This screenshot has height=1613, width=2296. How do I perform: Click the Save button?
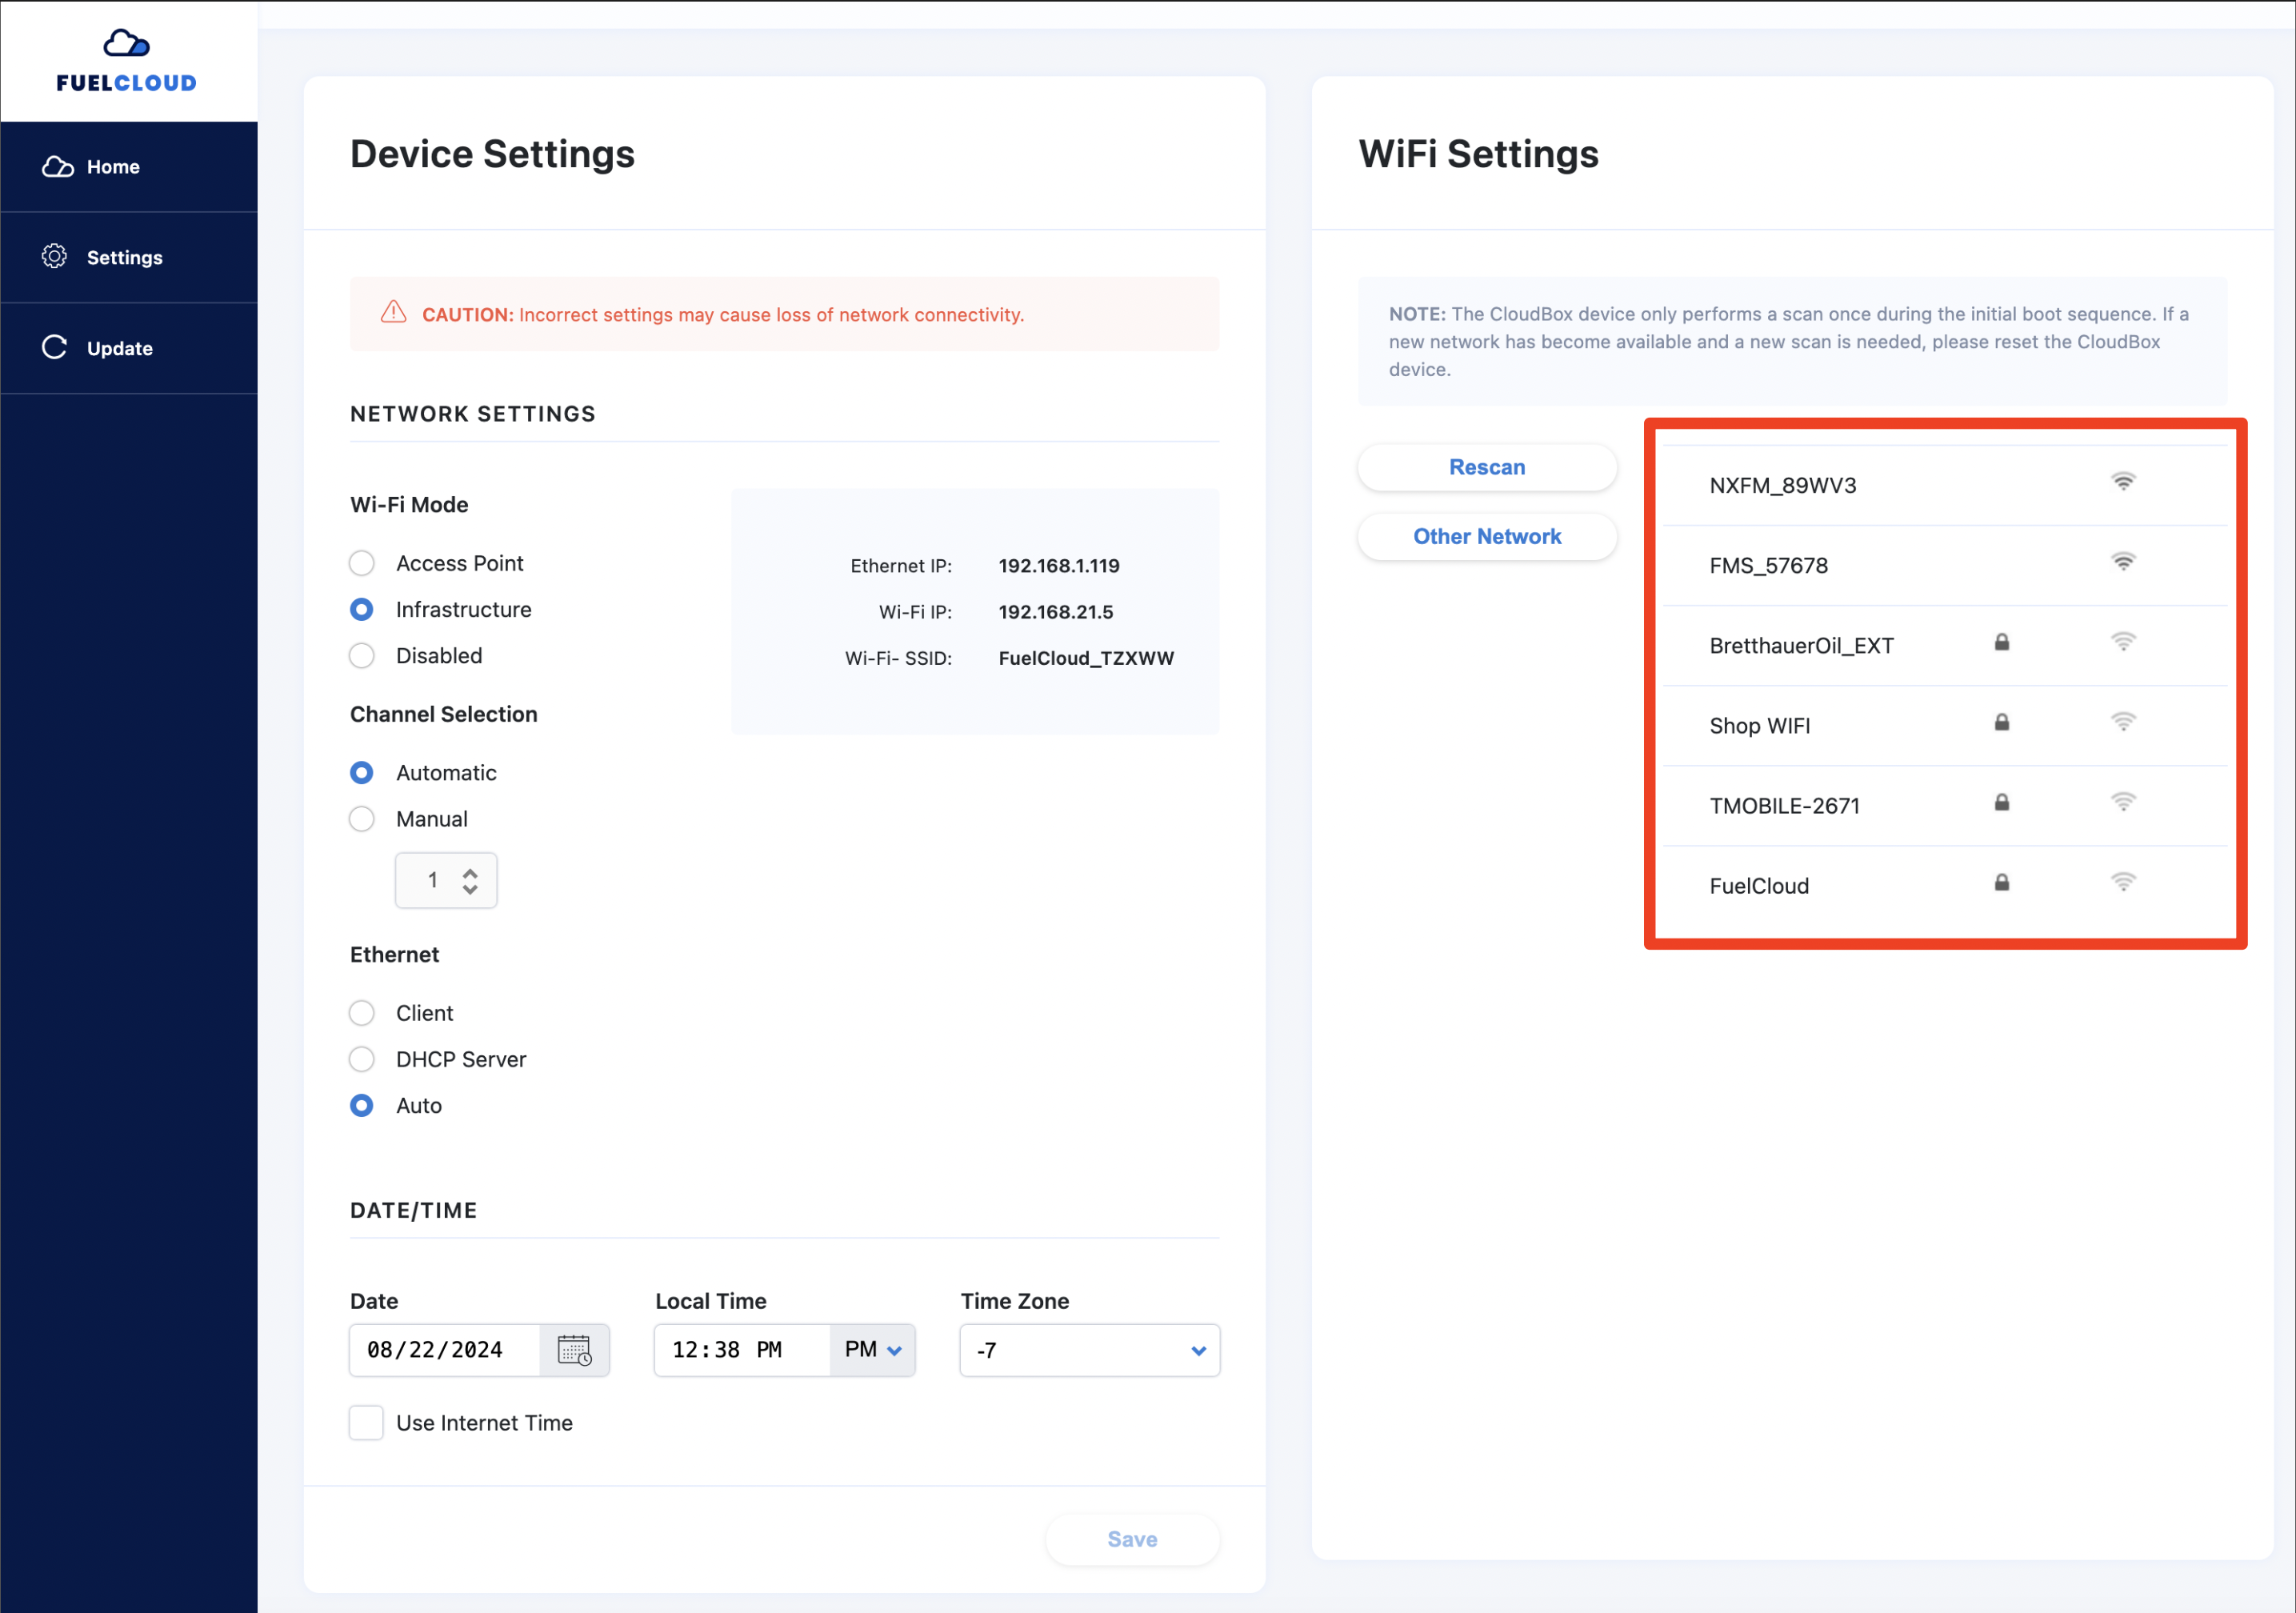pos(1132,1540)
